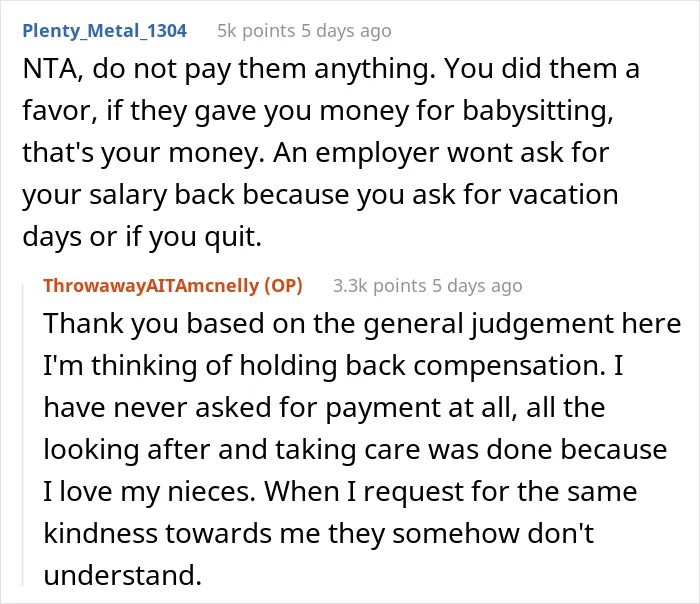Viewport: 700px width, 604px height.
Task: Click the final word "understand." in reply
Action: click(x=123, y=575)
